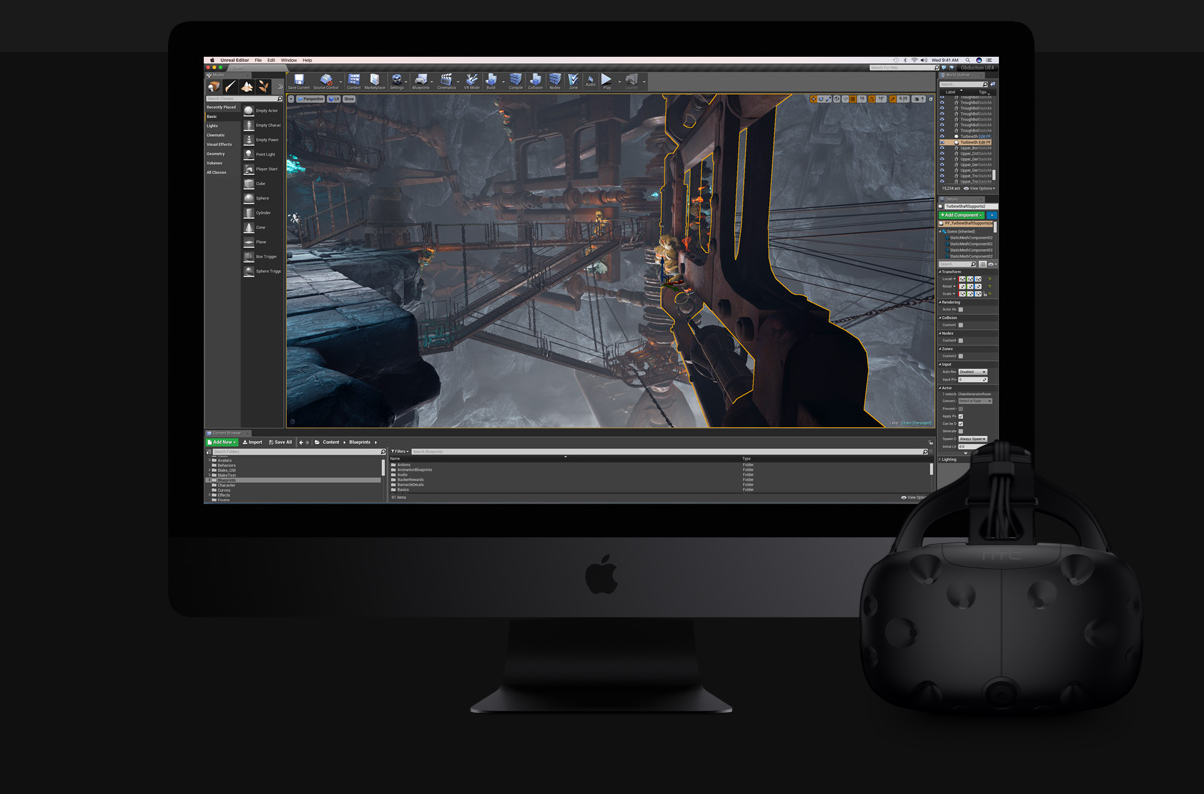
Task: Open the viewport Show menu
Action: (349, 99)
